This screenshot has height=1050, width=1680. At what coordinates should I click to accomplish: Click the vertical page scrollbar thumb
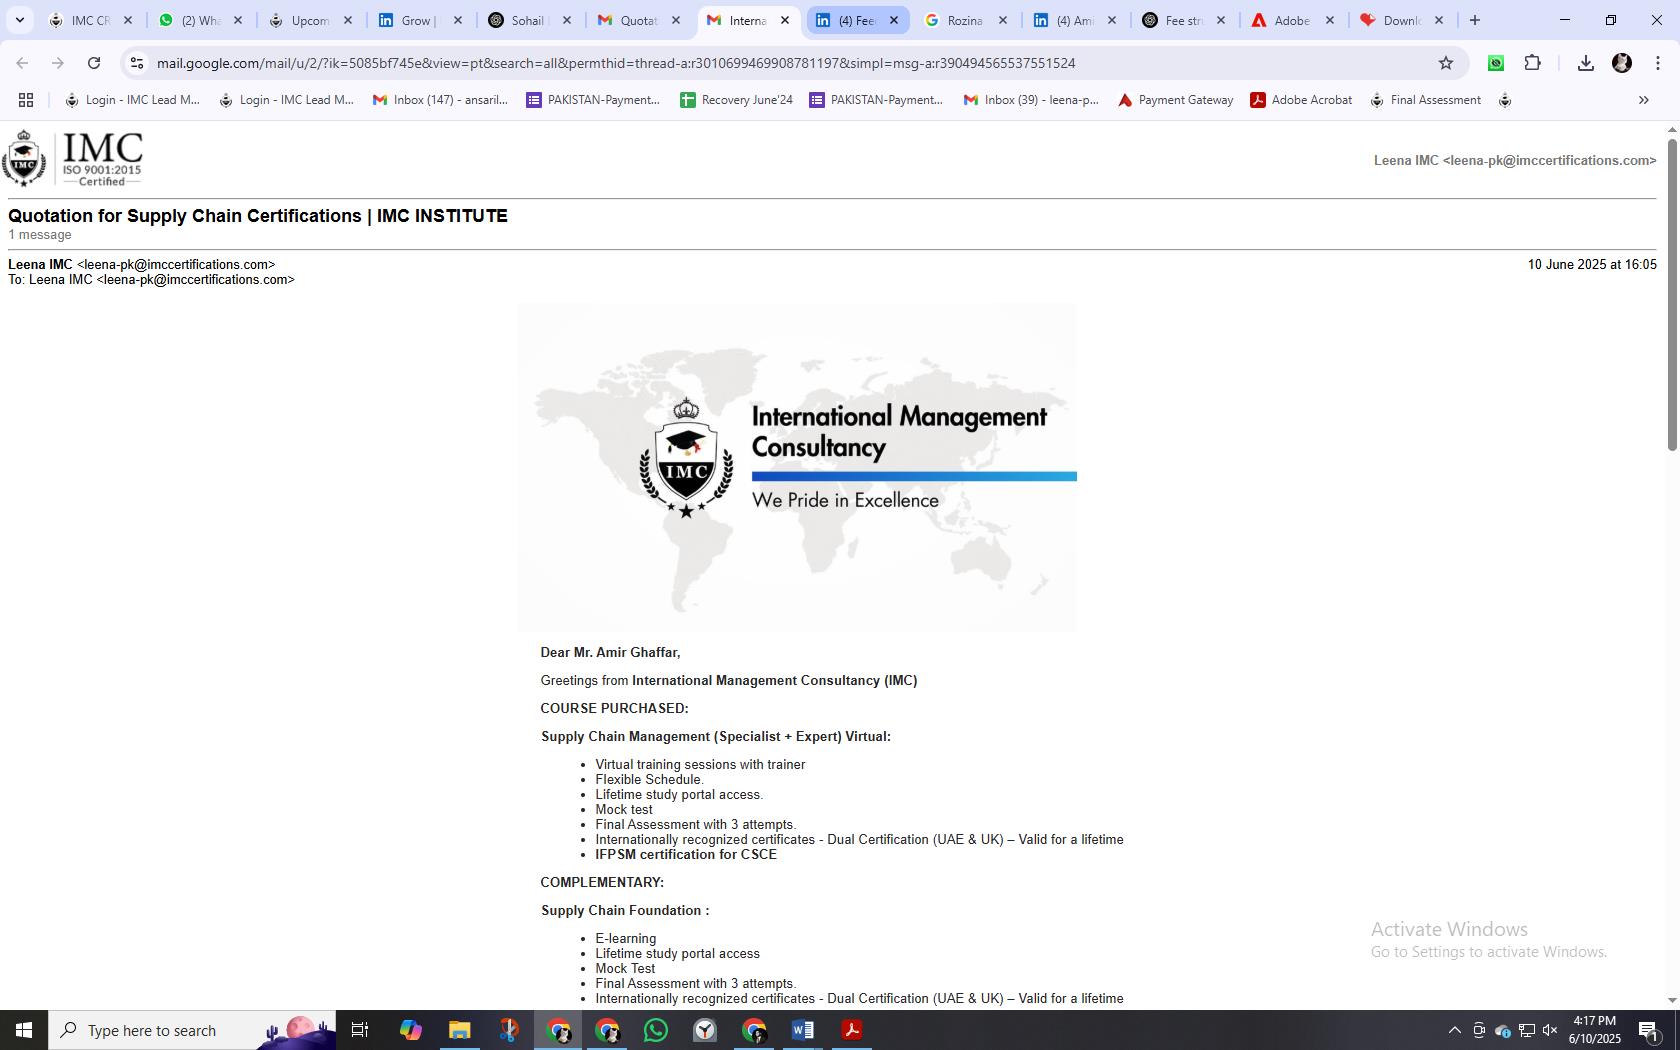(1671, 295)
